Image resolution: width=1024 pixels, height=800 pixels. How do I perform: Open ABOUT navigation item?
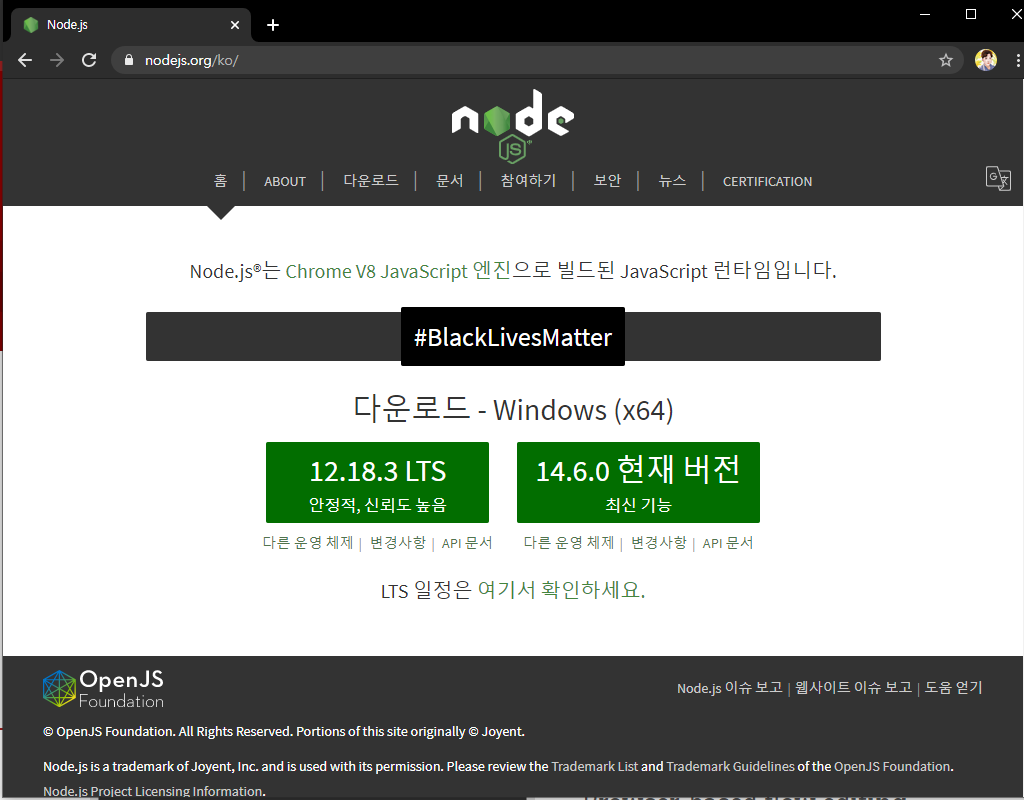tap(285, 182)
